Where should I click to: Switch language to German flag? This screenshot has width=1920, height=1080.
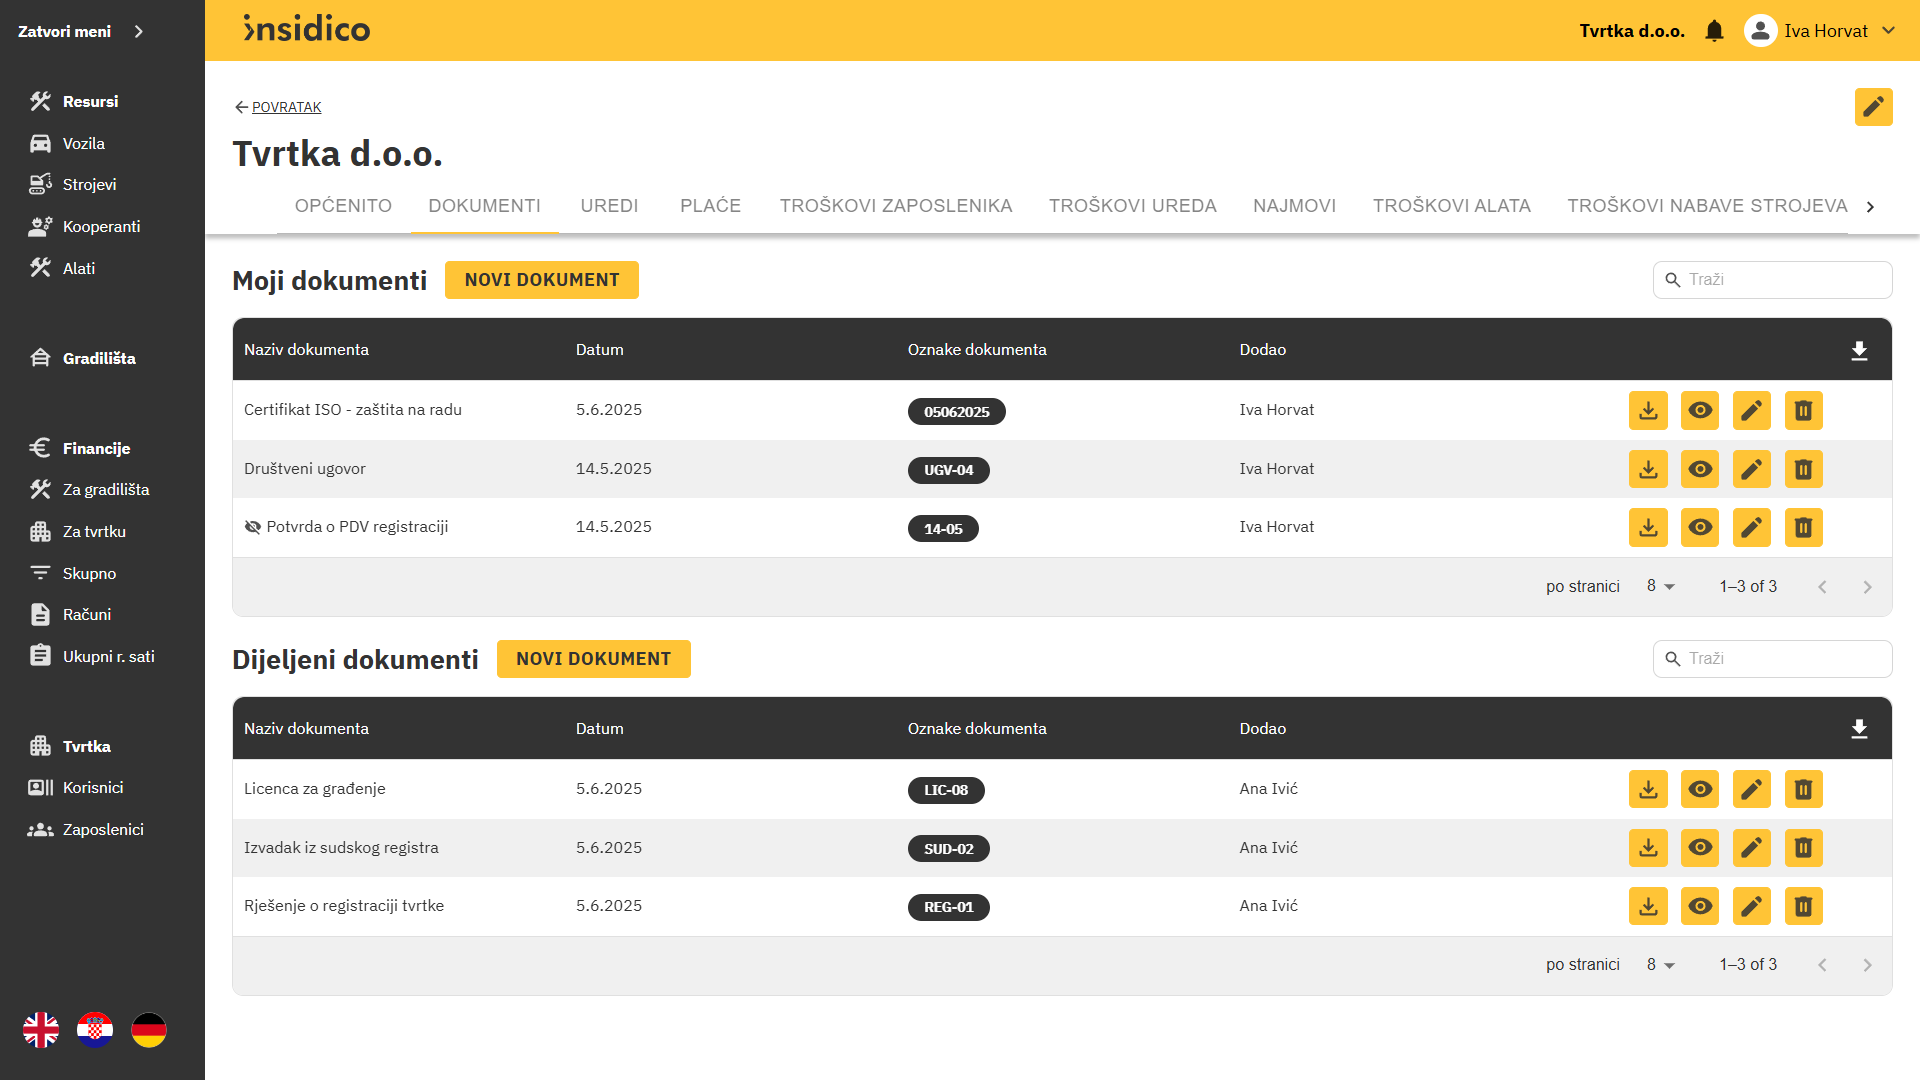click(149, 1029)
